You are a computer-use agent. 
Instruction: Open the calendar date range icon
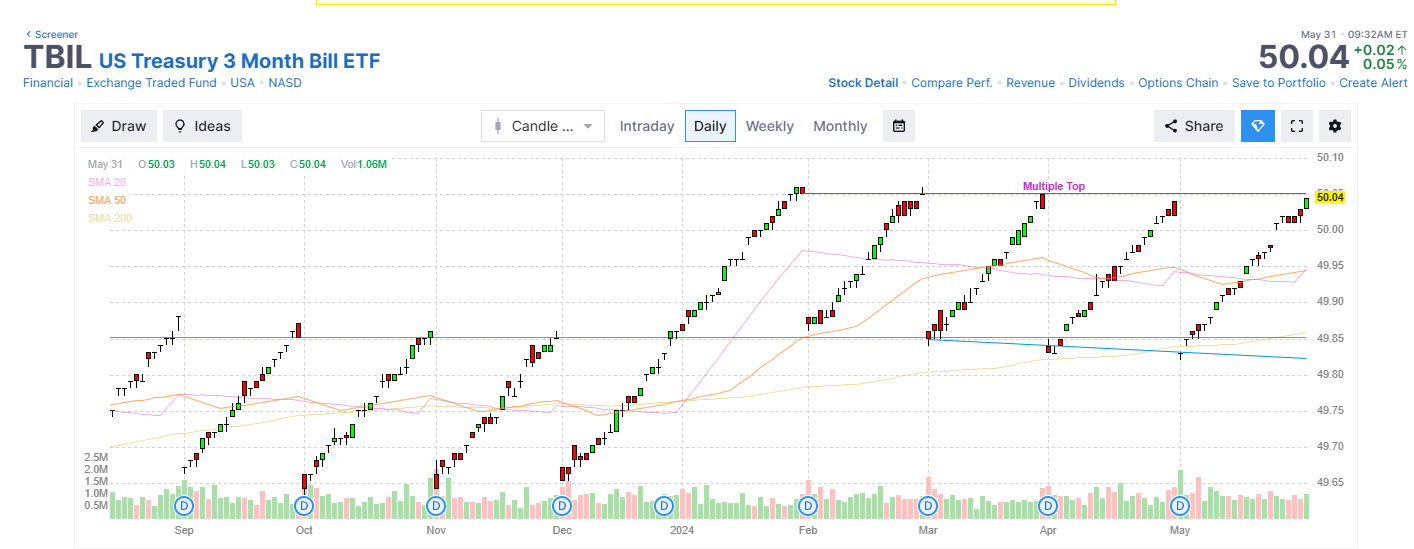click(899, 126)
